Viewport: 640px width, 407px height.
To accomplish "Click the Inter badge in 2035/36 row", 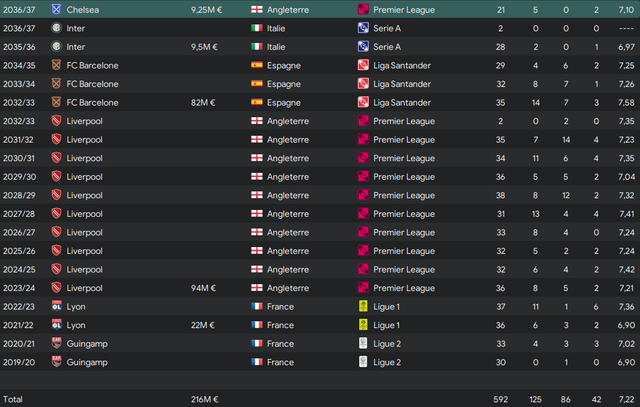I will [56, 47].
